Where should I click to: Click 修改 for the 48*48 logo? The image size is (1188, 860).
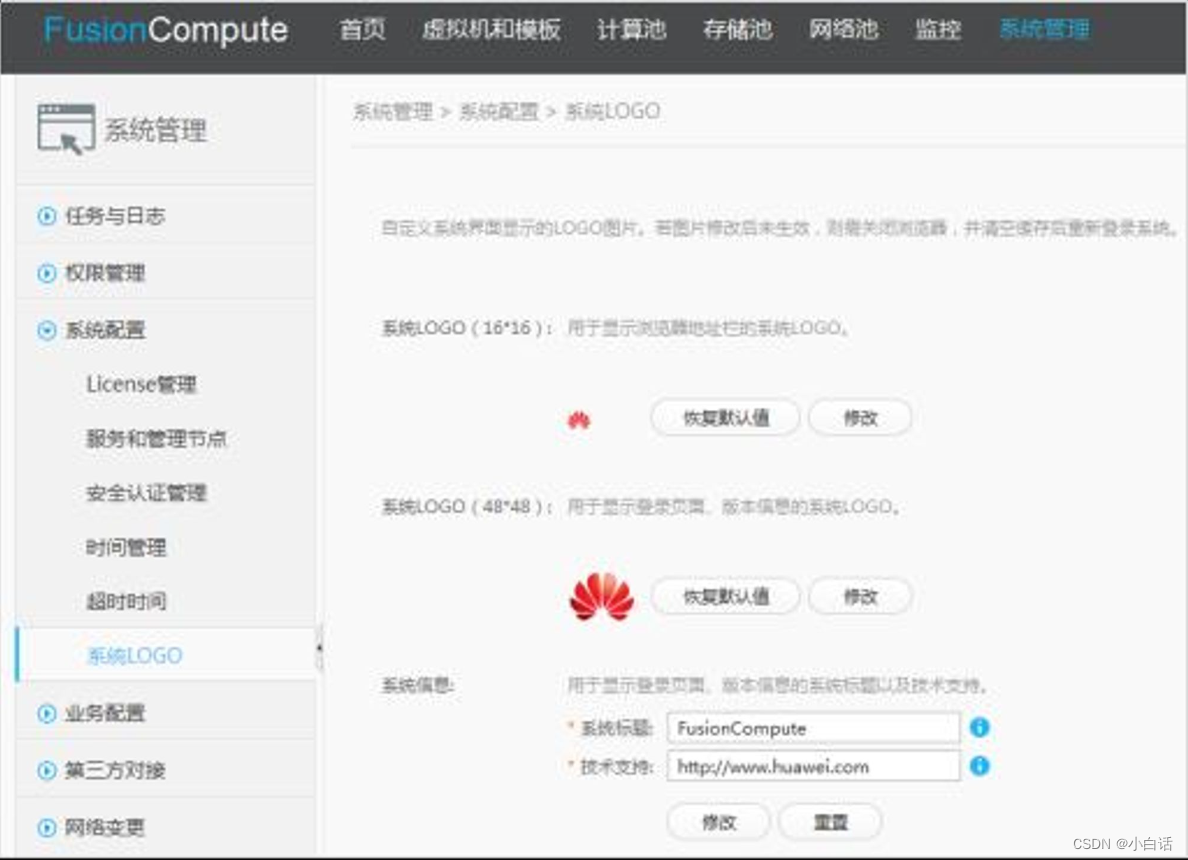click(860, 596)
